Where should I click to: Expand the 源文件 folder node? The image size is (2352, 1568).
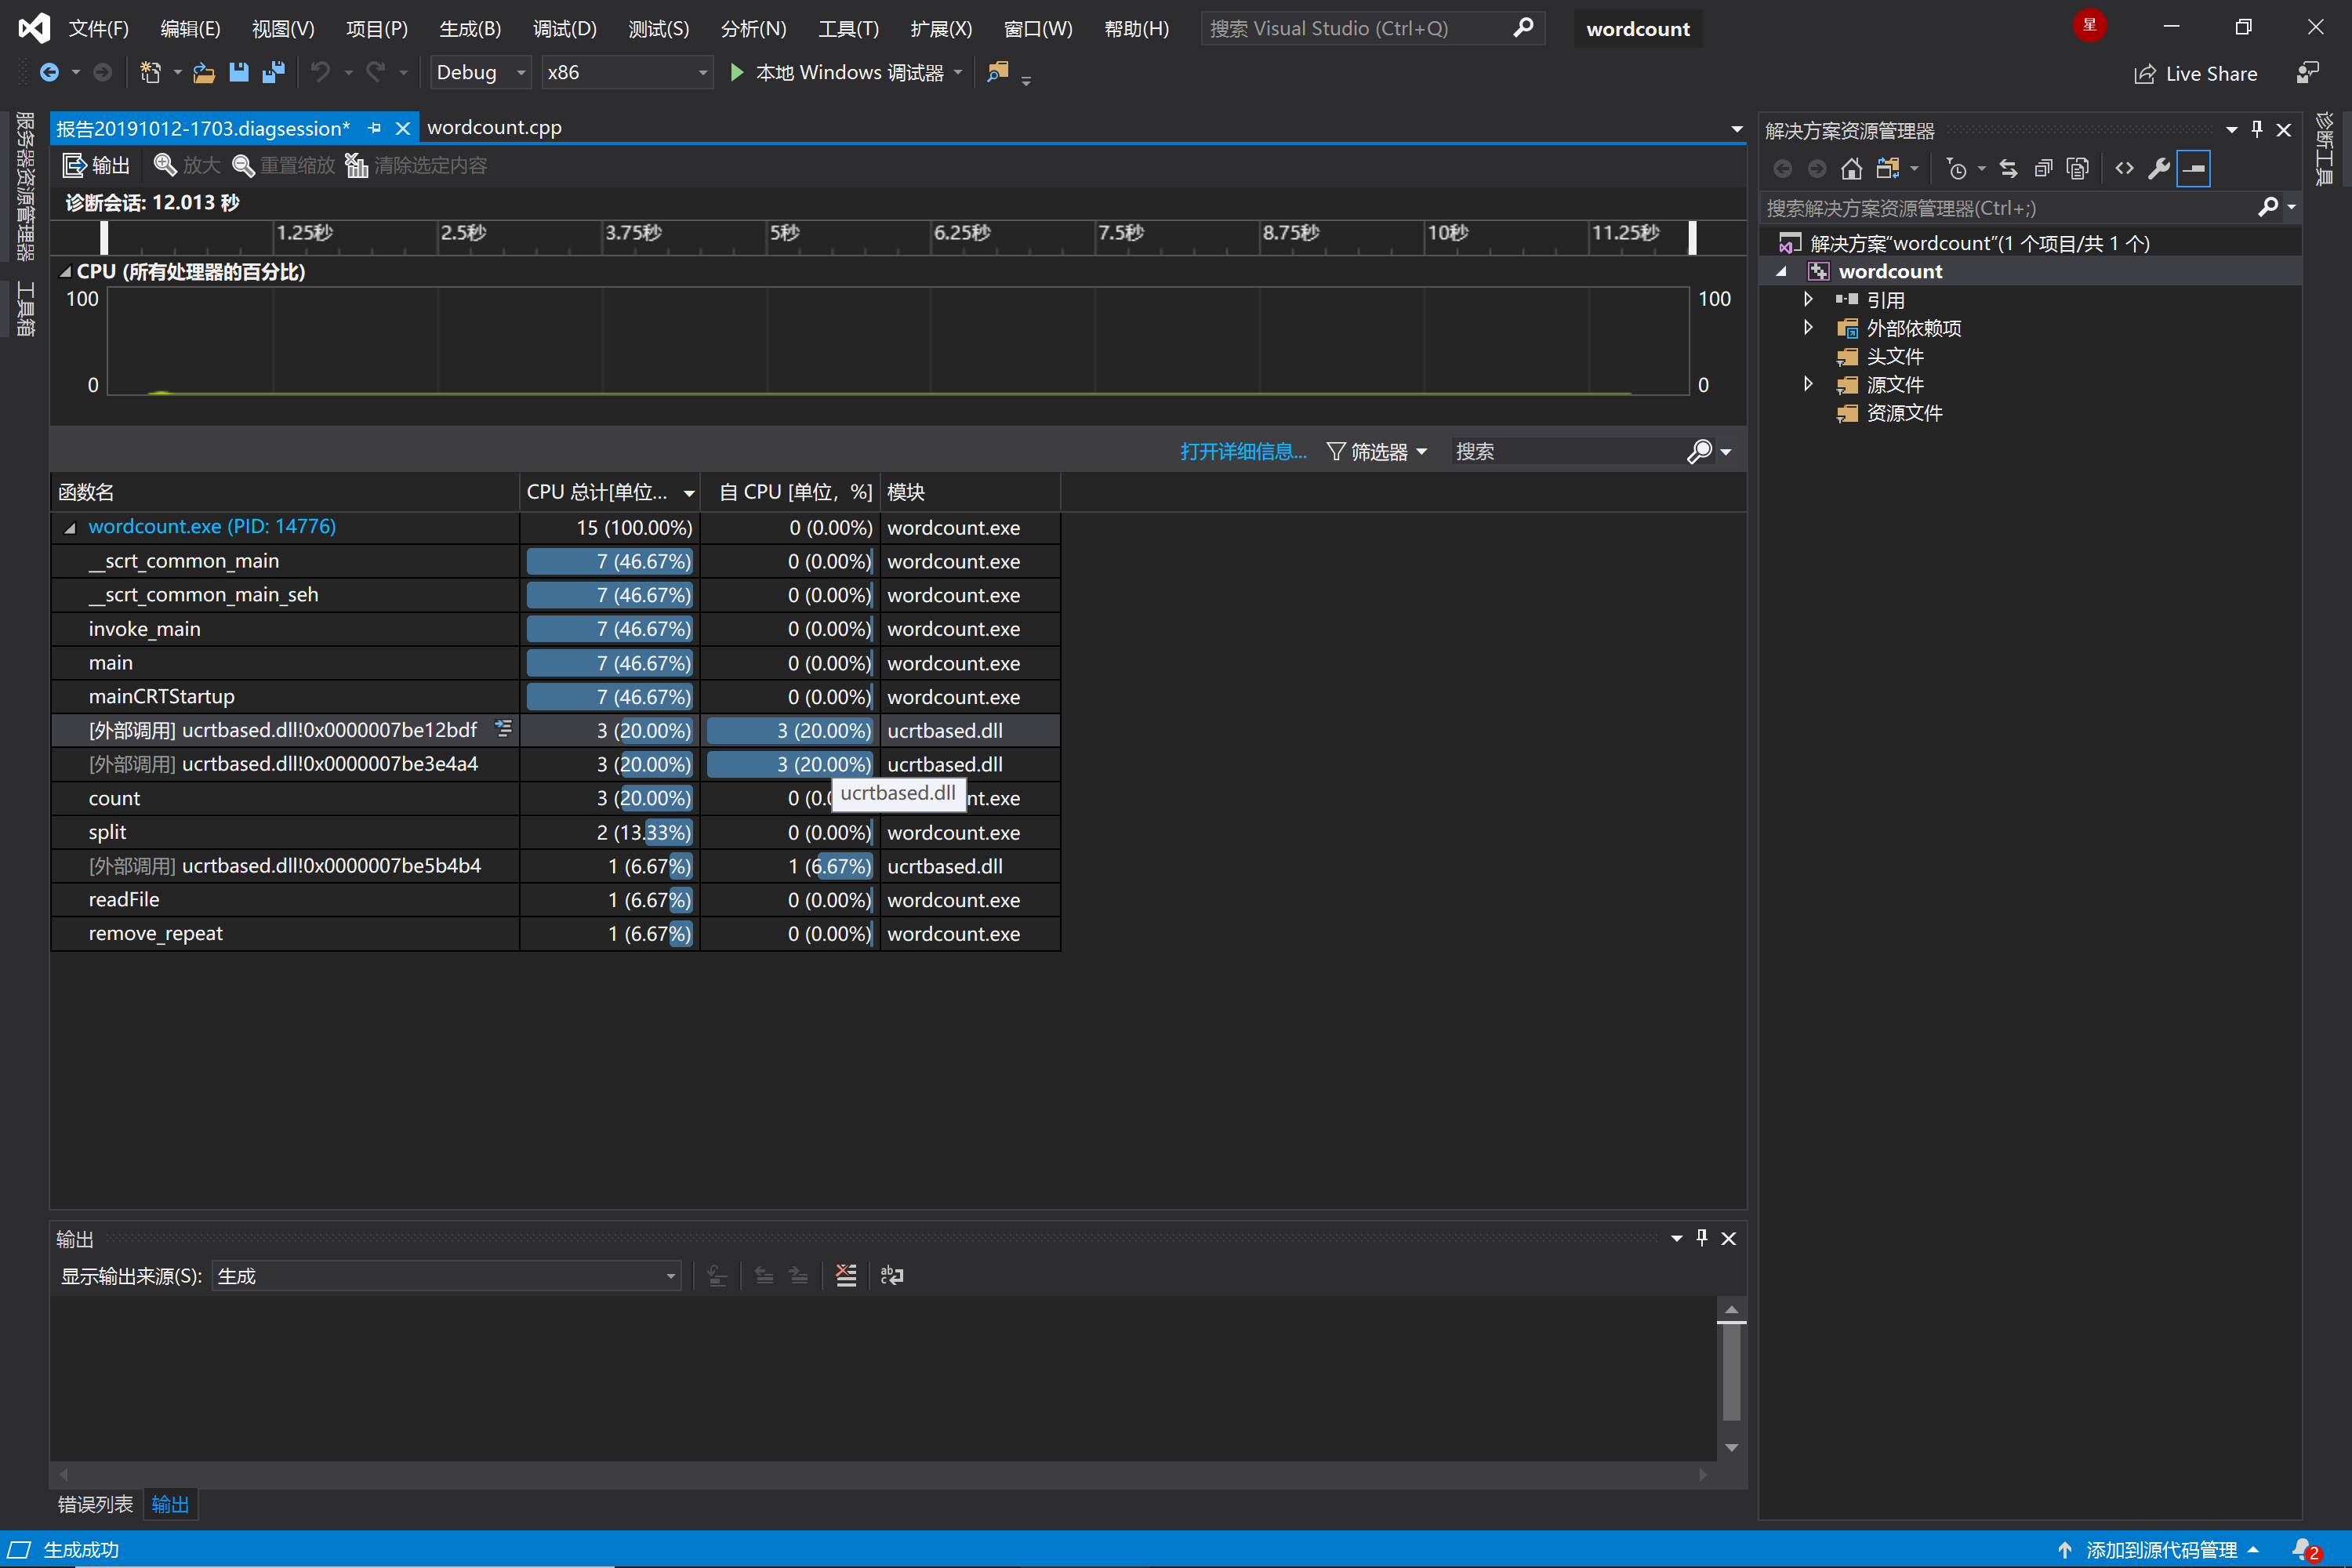click(1808, 384)
